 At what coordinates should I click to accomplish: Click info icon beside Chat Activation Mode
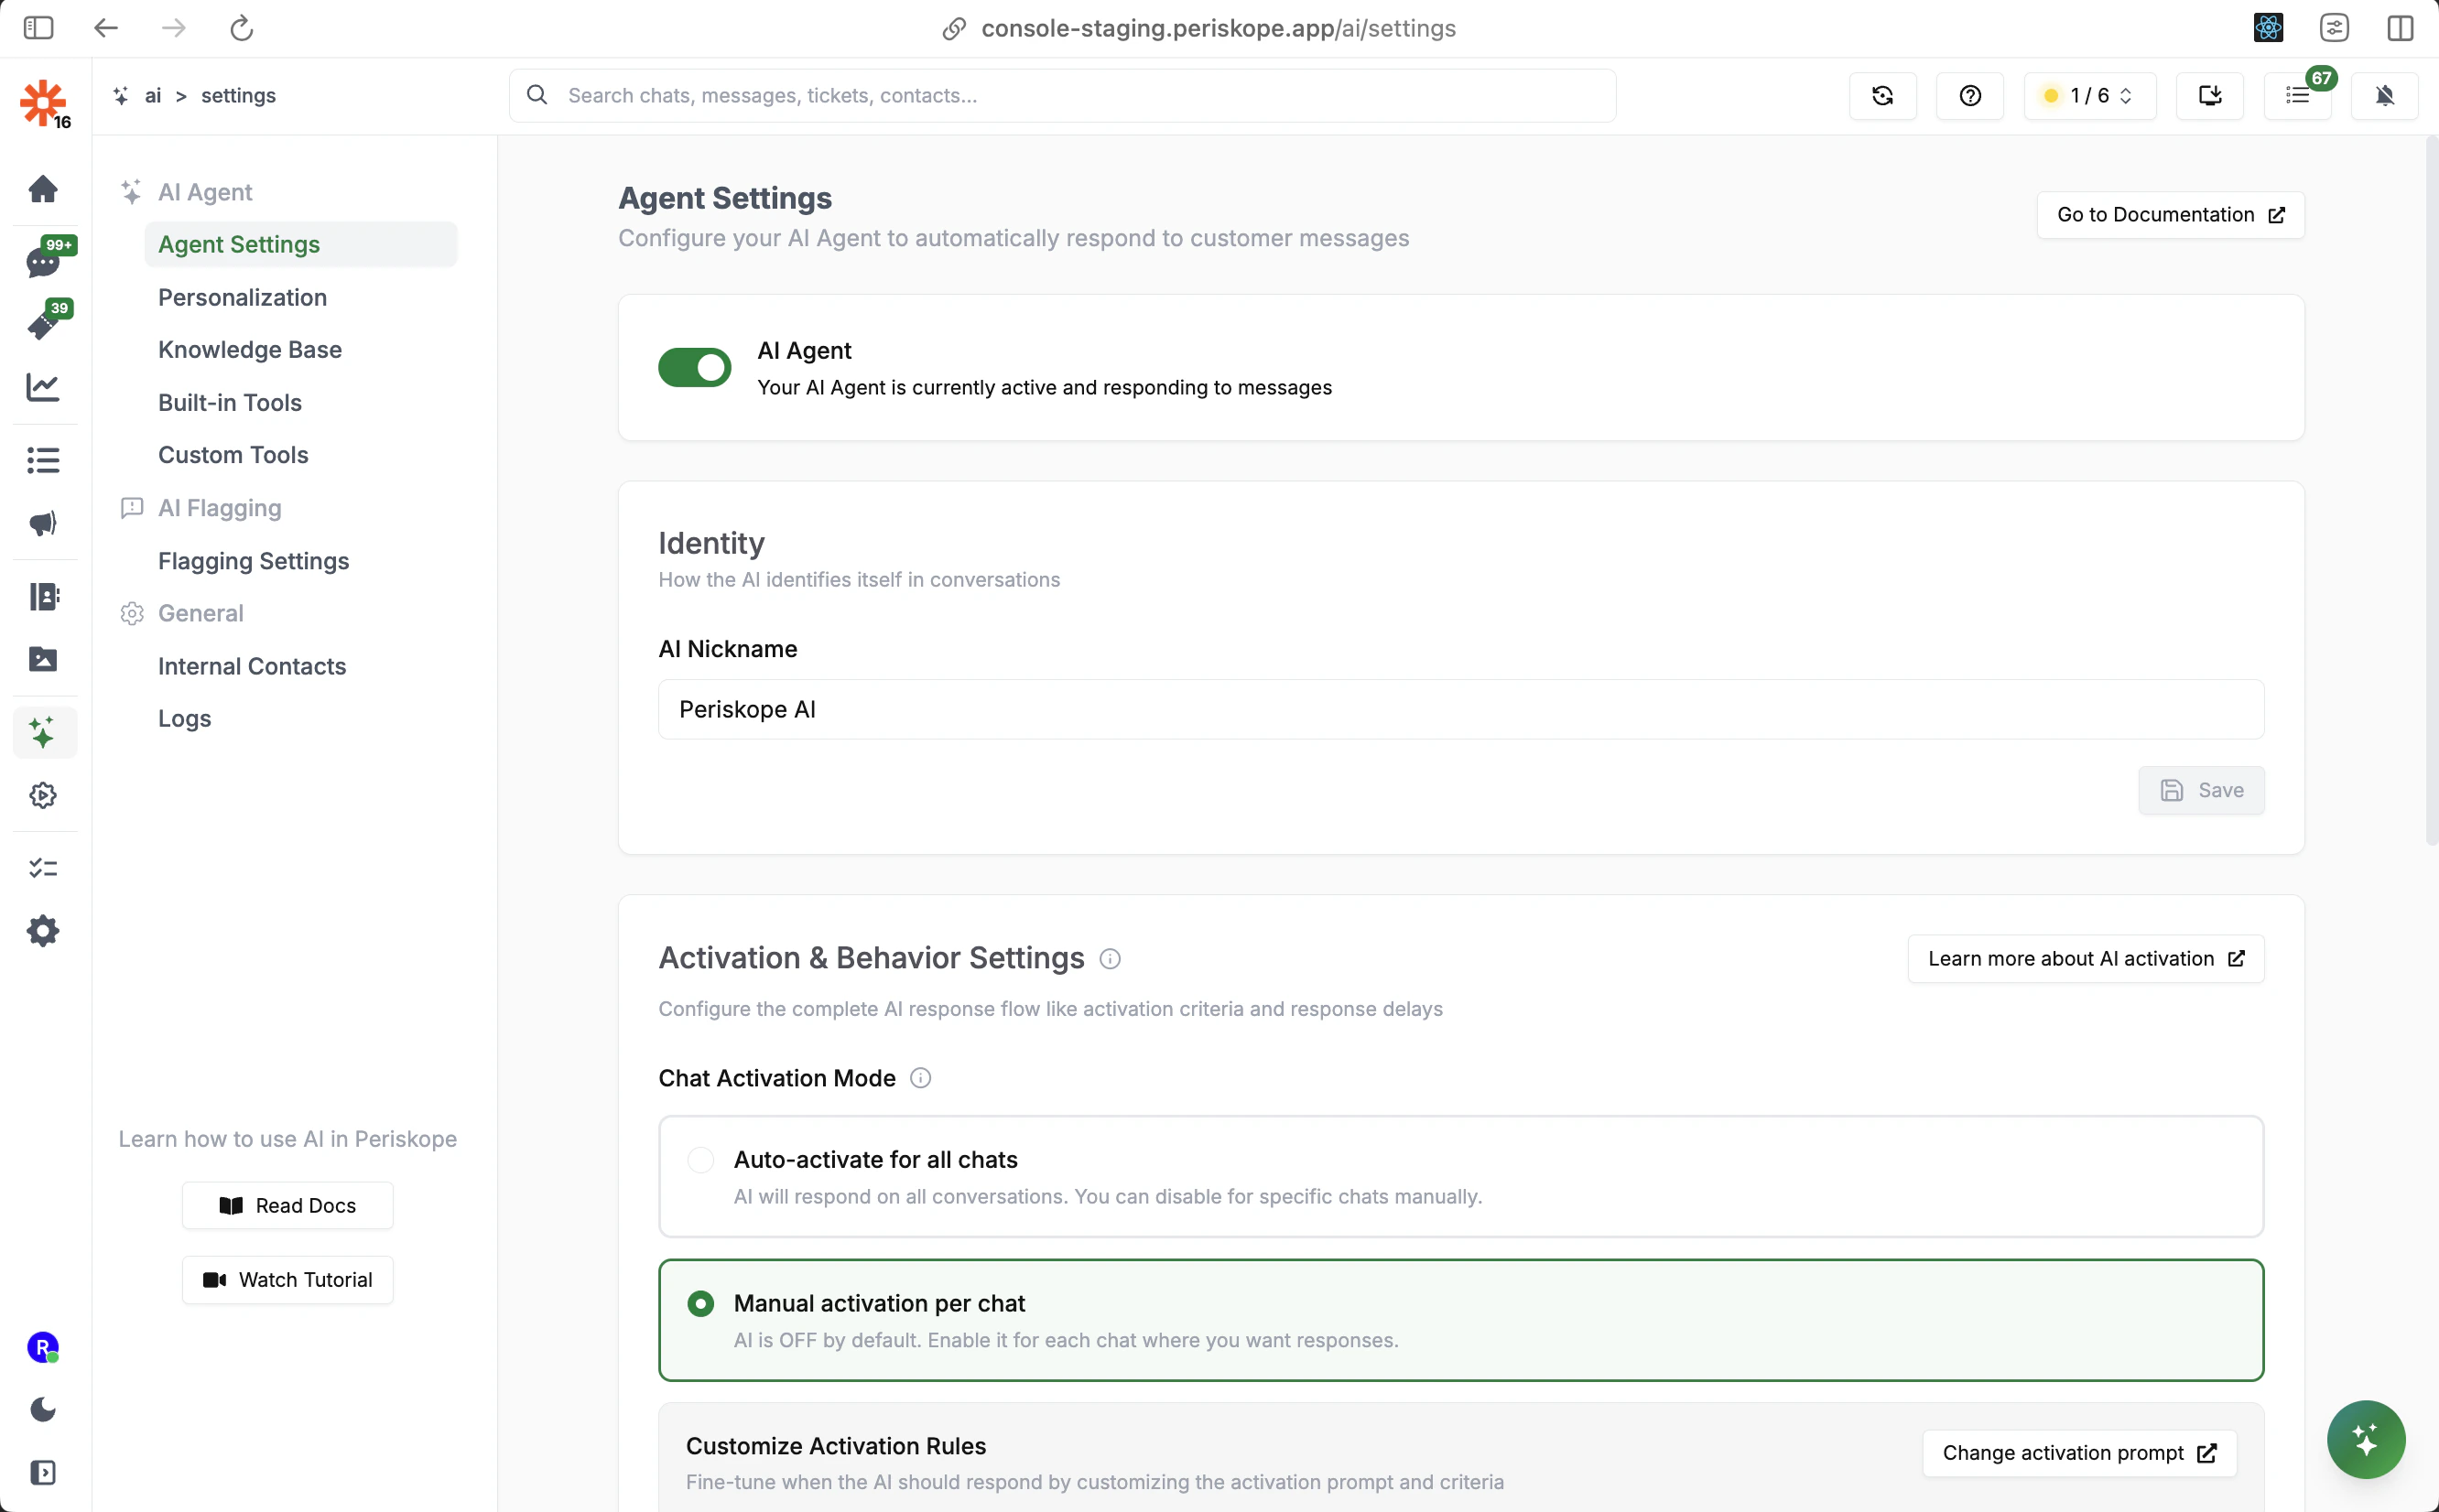[920, 1078]
